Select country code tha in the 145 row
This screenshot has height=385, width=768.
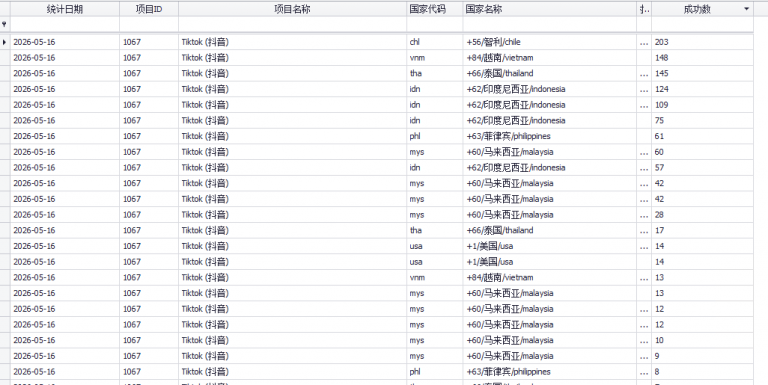point(434,73)
